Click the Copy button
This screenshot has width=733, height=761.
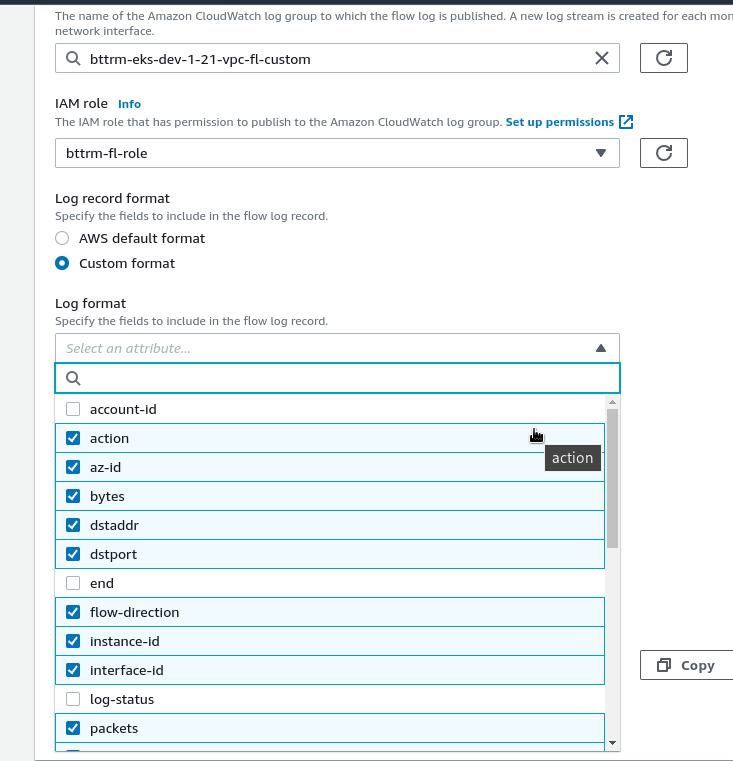point(686,665)
